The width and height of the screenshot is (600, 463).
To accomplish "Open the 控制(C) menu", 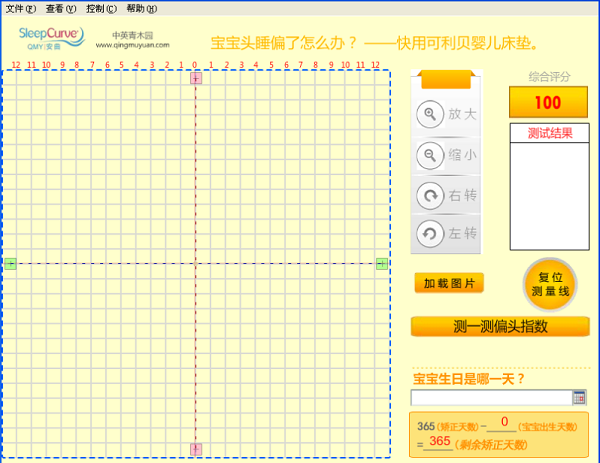I will click(x=101, y=8).
